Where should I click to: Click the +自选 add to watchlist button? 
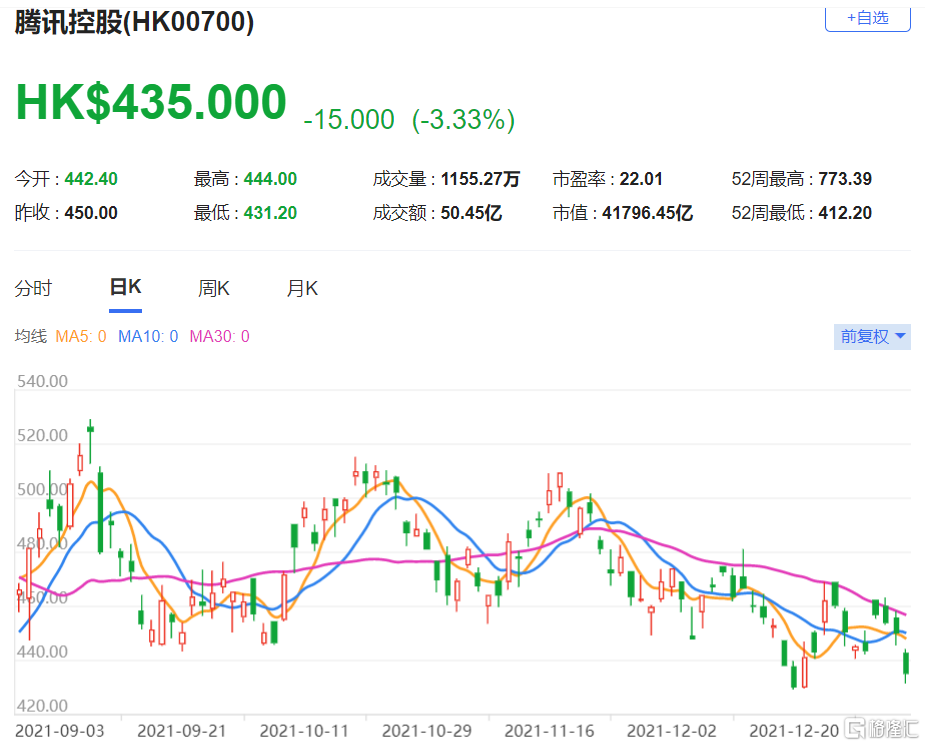click(867, 18)
